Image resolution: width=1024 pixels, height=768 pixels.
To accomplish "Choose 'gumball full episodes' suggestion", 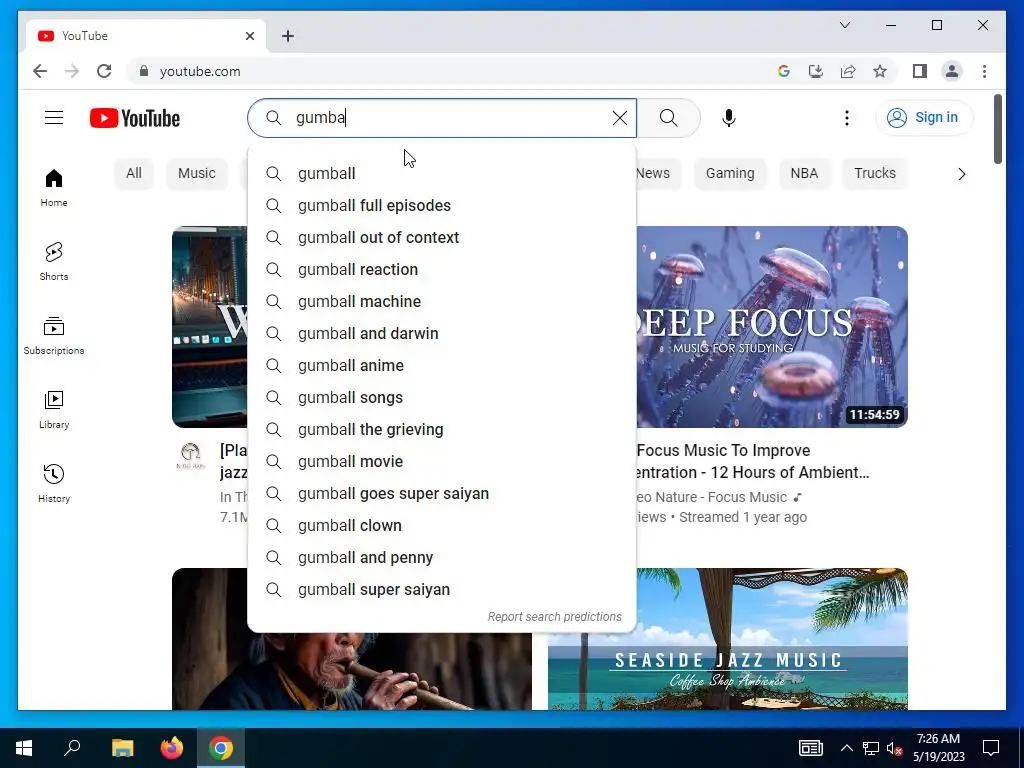I will (x=442, y=205).
